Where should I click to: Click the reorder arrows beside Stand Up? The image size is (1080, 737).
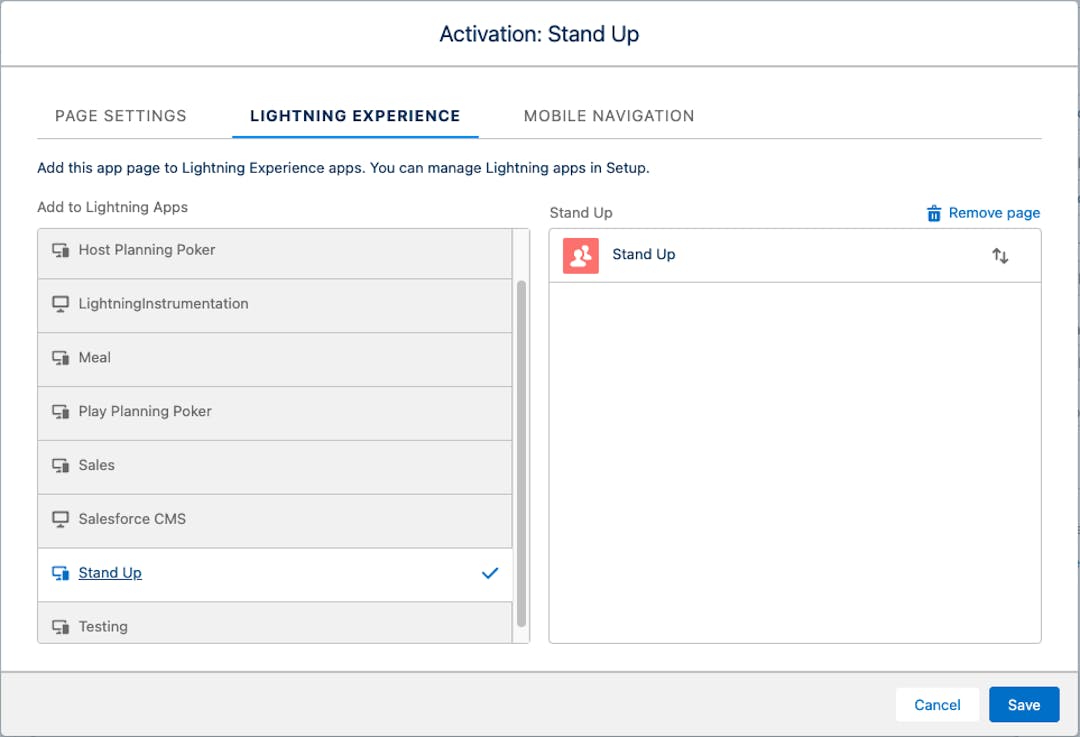(x=1000, y=255)
